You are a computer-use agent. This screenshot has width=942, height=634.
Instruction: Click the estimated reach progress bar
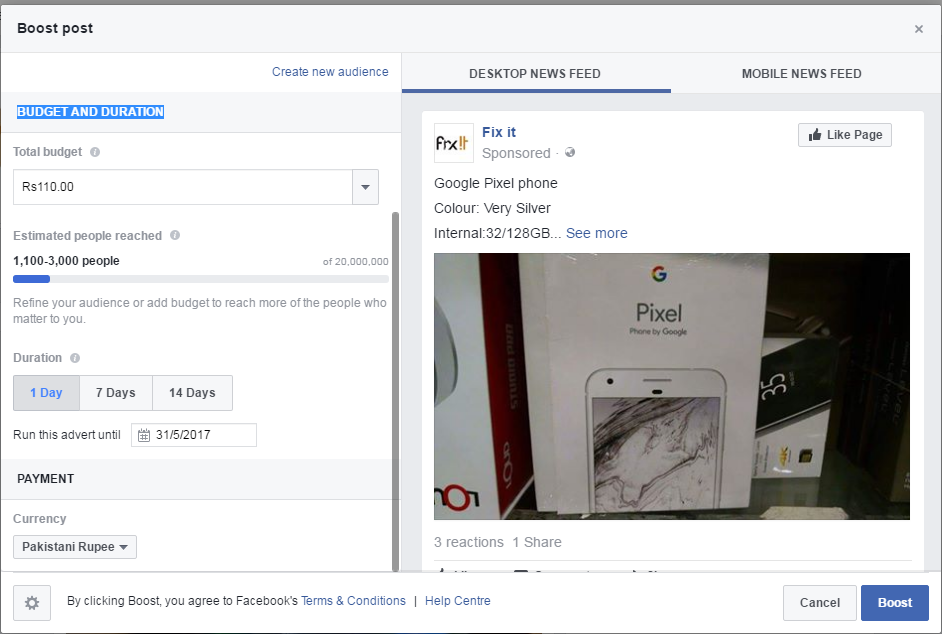[x=201, y=279]
